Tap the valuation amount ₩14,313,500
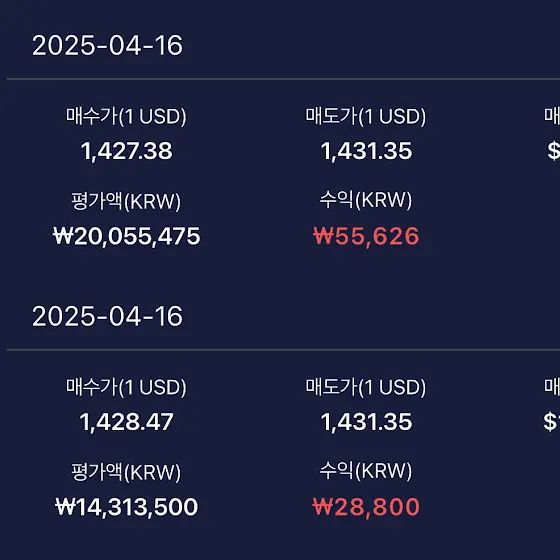 click(x=126, y=507)
